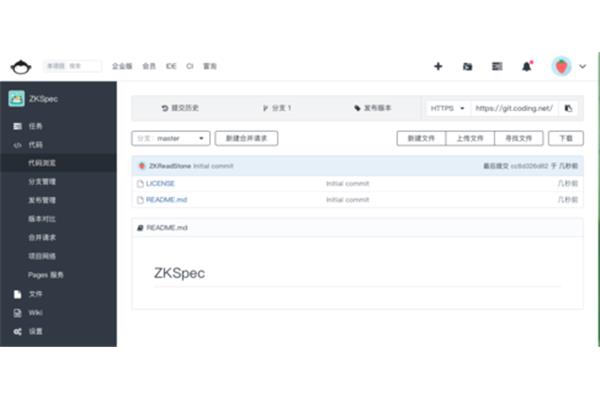Click the 设置 gears icon in sidebar

tap(17, 331)
